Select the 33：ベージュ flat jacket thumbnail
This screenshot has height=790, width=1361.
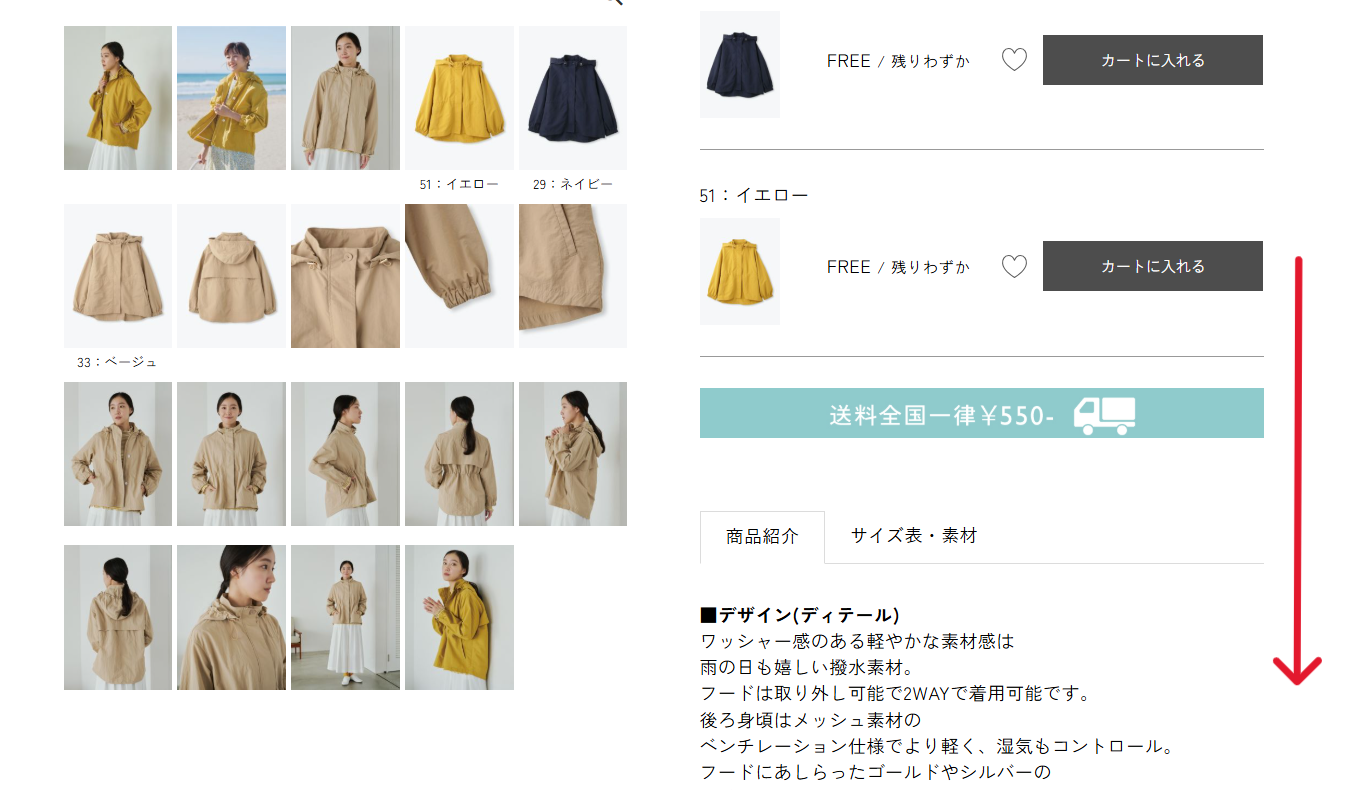(x=118, y=276)
